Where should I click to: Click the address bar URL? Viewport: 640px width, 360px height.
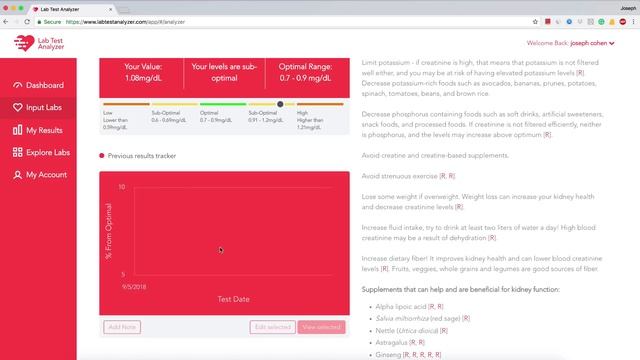[125, 22]
